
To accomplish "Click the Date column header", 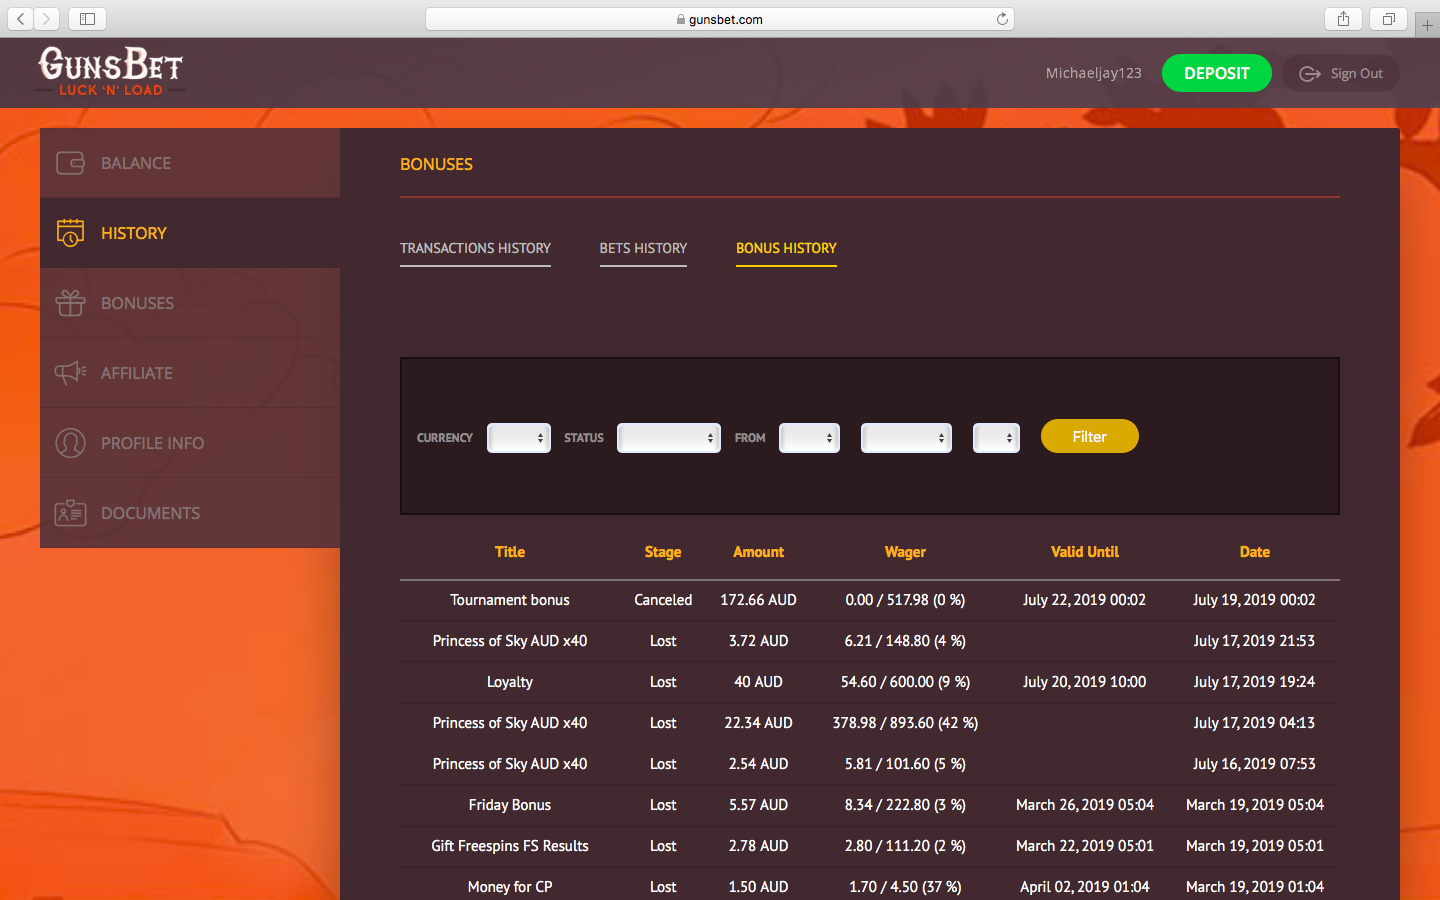I will pyautogui.click(x=1255, y=552).
